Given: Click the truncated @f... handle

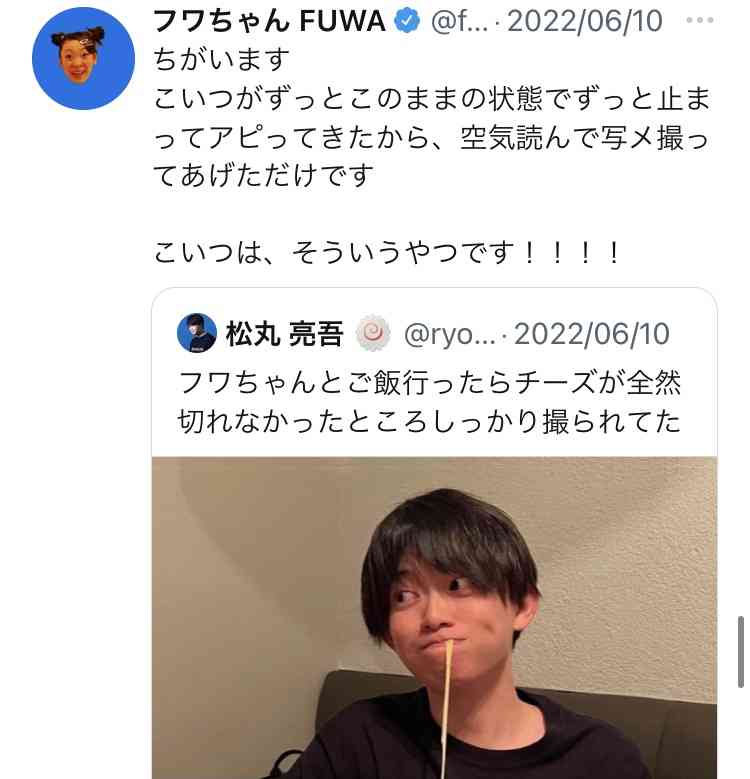Looking at the screenshot, I should pyautogui.click(x=459, y=21).
